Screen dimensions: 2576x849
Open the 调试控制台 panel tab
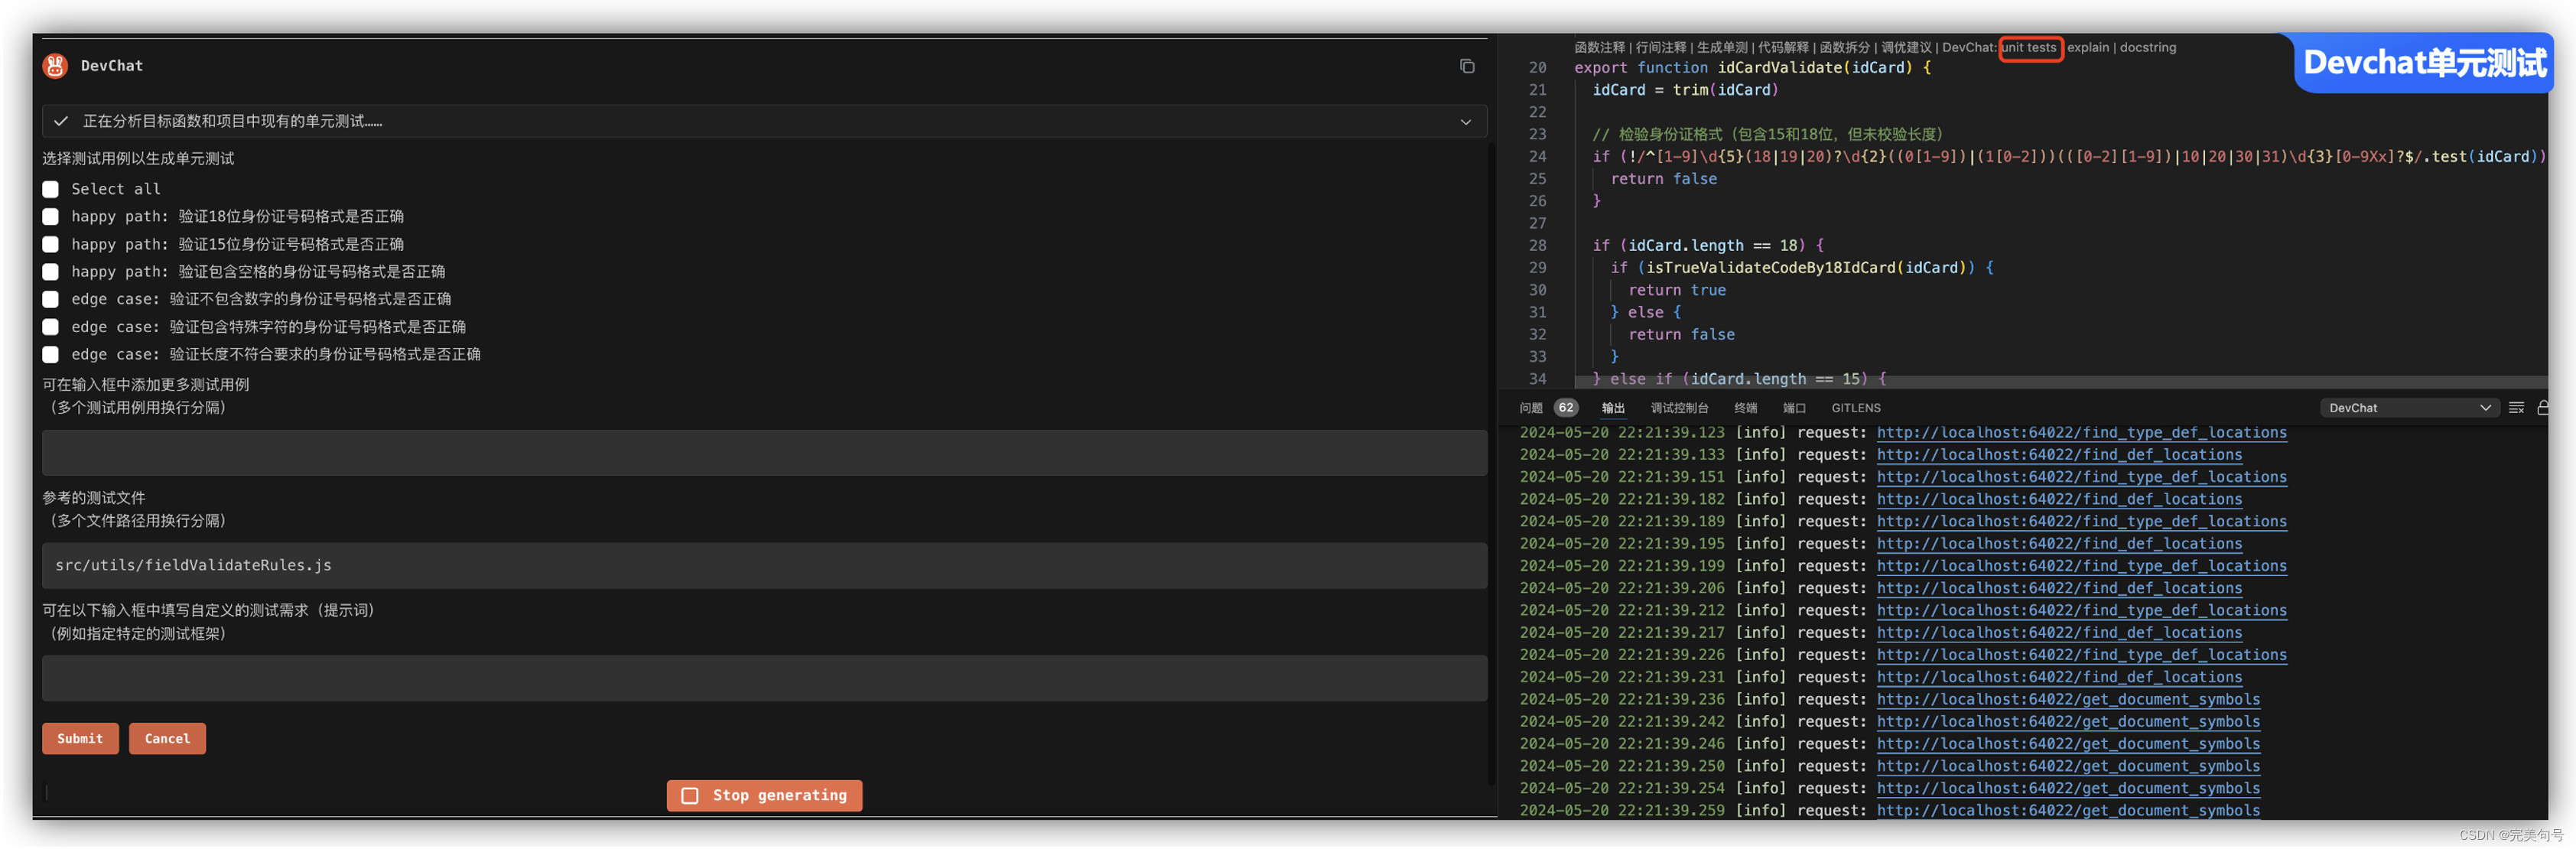click(1679, 408)
